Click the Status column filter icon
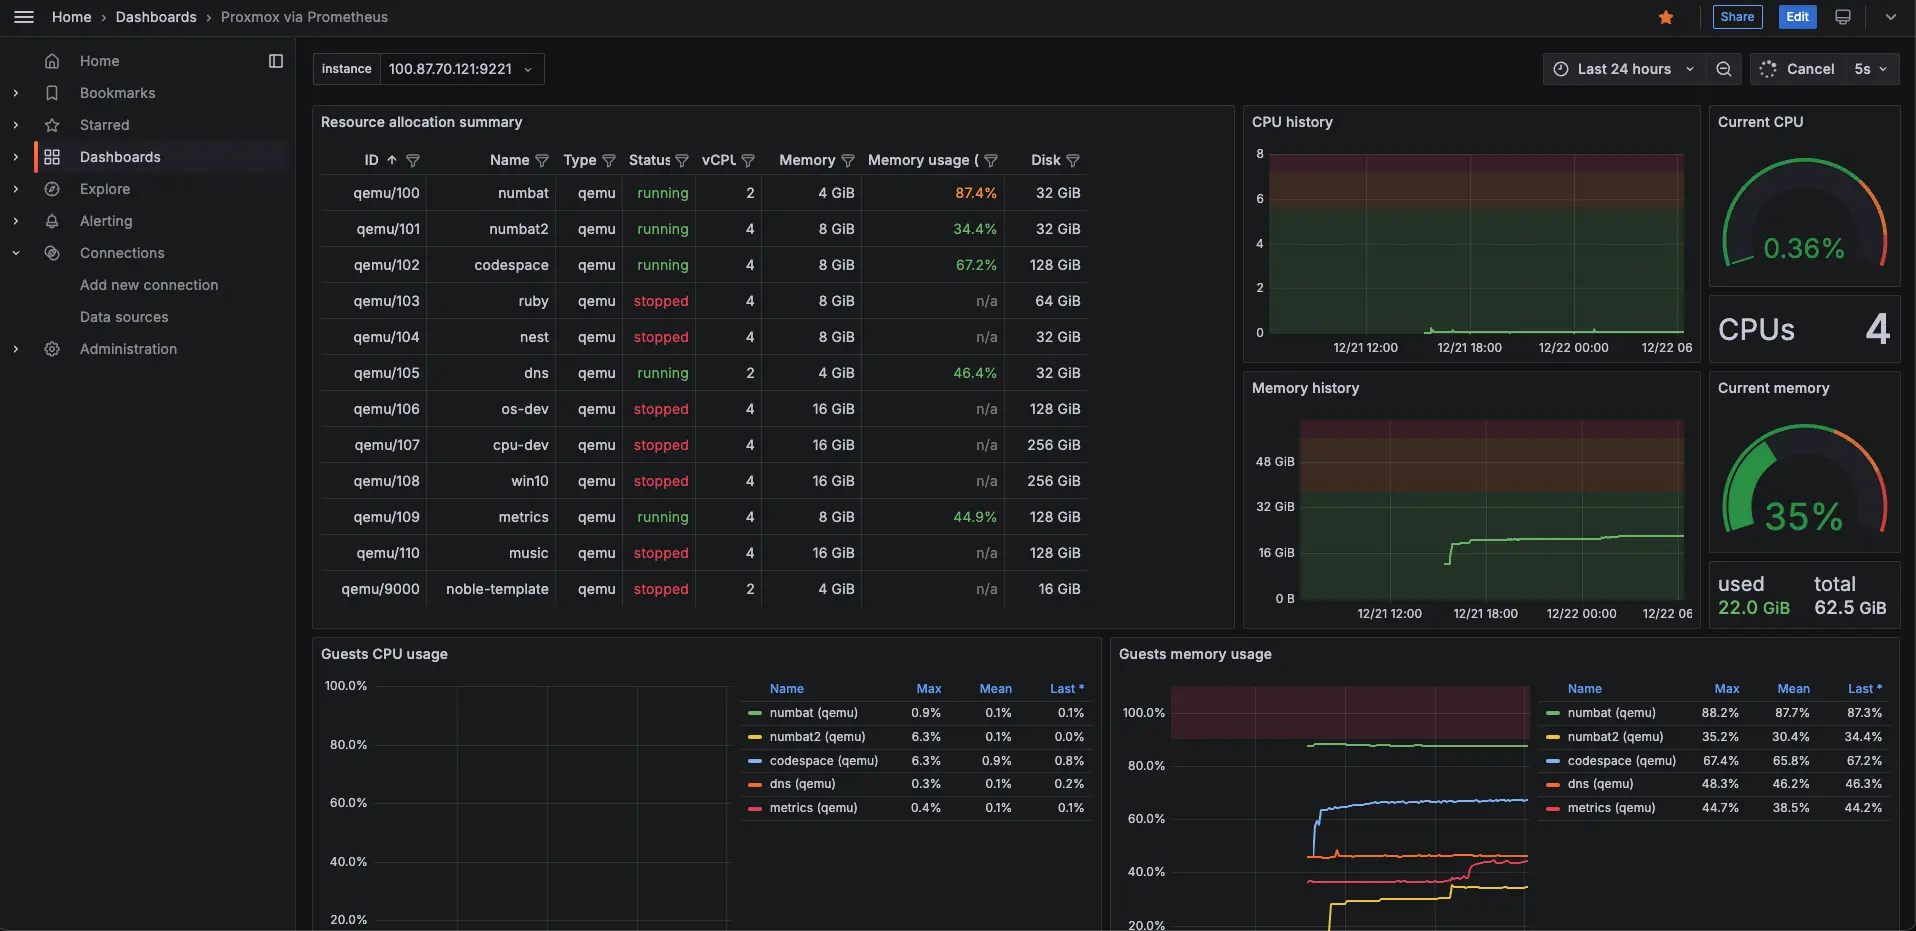The height and width of the screenshot is (931, 1916). (x=682, y=160)
